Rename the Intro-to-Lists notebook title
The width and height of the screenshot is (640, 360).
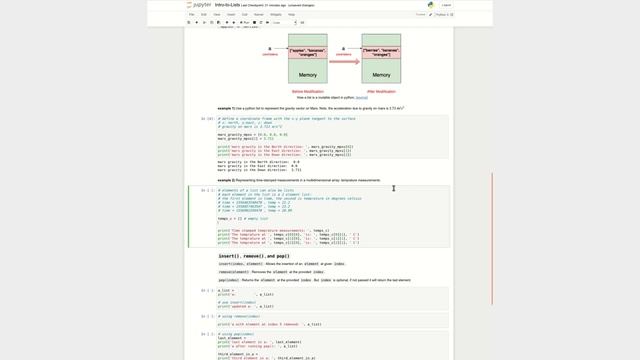[x=227, y=5]
